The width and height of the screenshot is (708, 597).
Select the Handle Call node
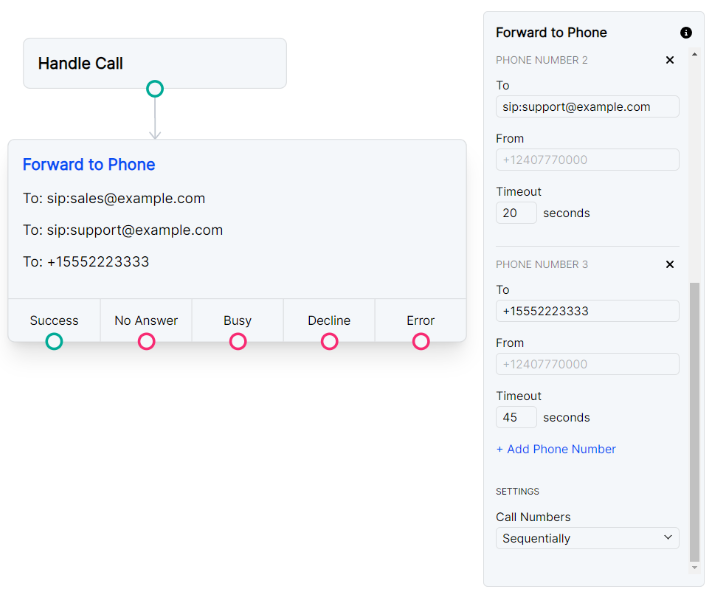pyautogui.click(x=155, y=63)
